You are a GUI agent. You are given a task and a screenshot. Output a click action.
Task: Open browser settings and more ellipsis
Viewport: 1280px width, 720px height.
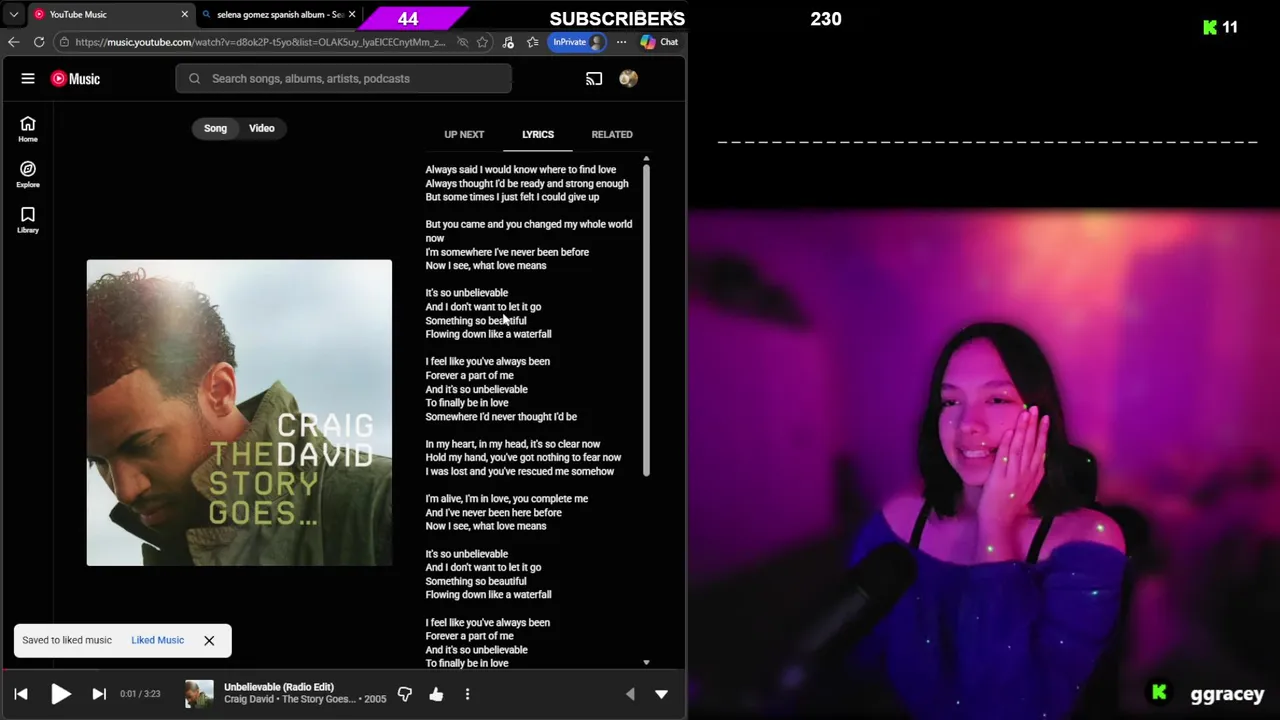coord(621,42)
